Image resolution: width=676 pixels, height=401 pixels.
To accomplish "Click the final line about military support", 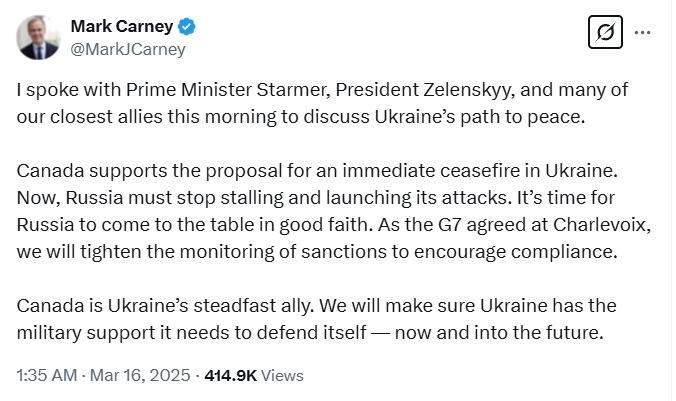I will tap(310, 333).
